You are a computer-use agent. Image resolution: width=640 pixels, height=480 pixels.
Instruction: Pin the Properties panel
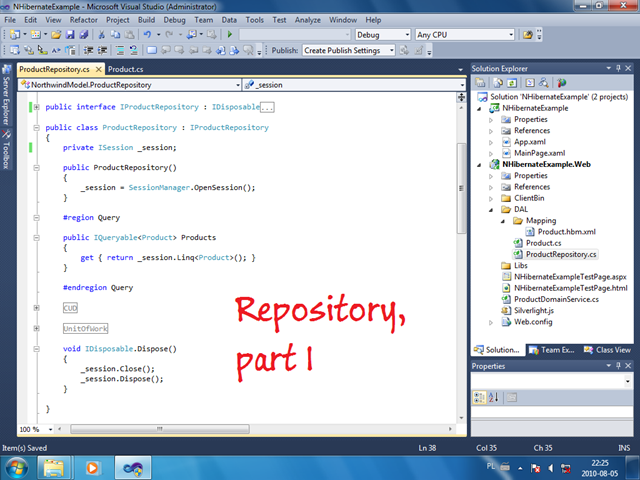[618, 366]
